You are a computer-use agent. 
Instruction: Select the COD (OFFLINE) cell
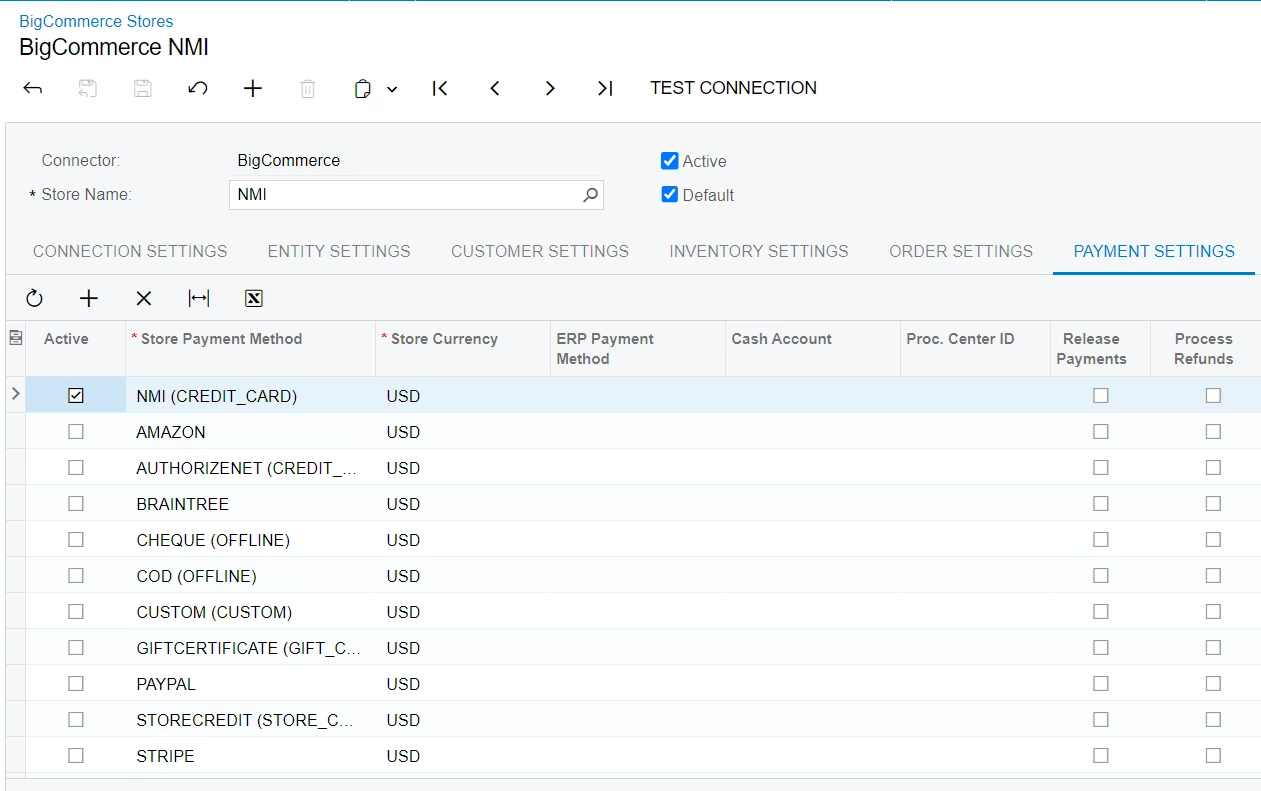pos(251,576)
